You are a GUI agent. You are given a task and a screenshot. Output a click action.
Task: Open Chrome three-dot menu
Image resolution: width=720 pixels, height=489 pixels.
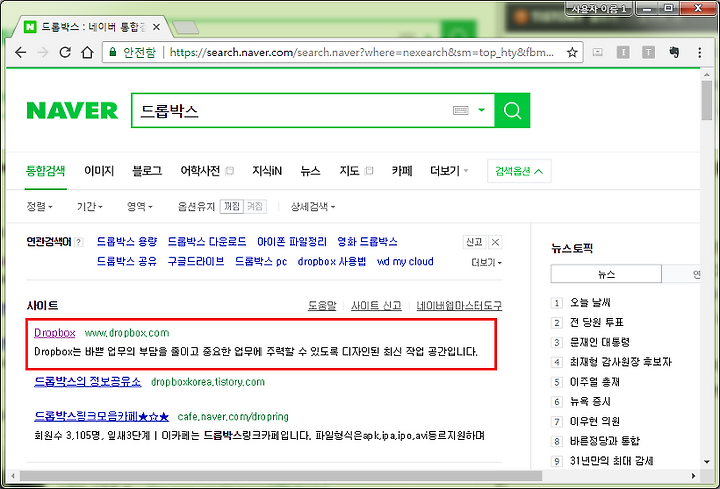699,52
